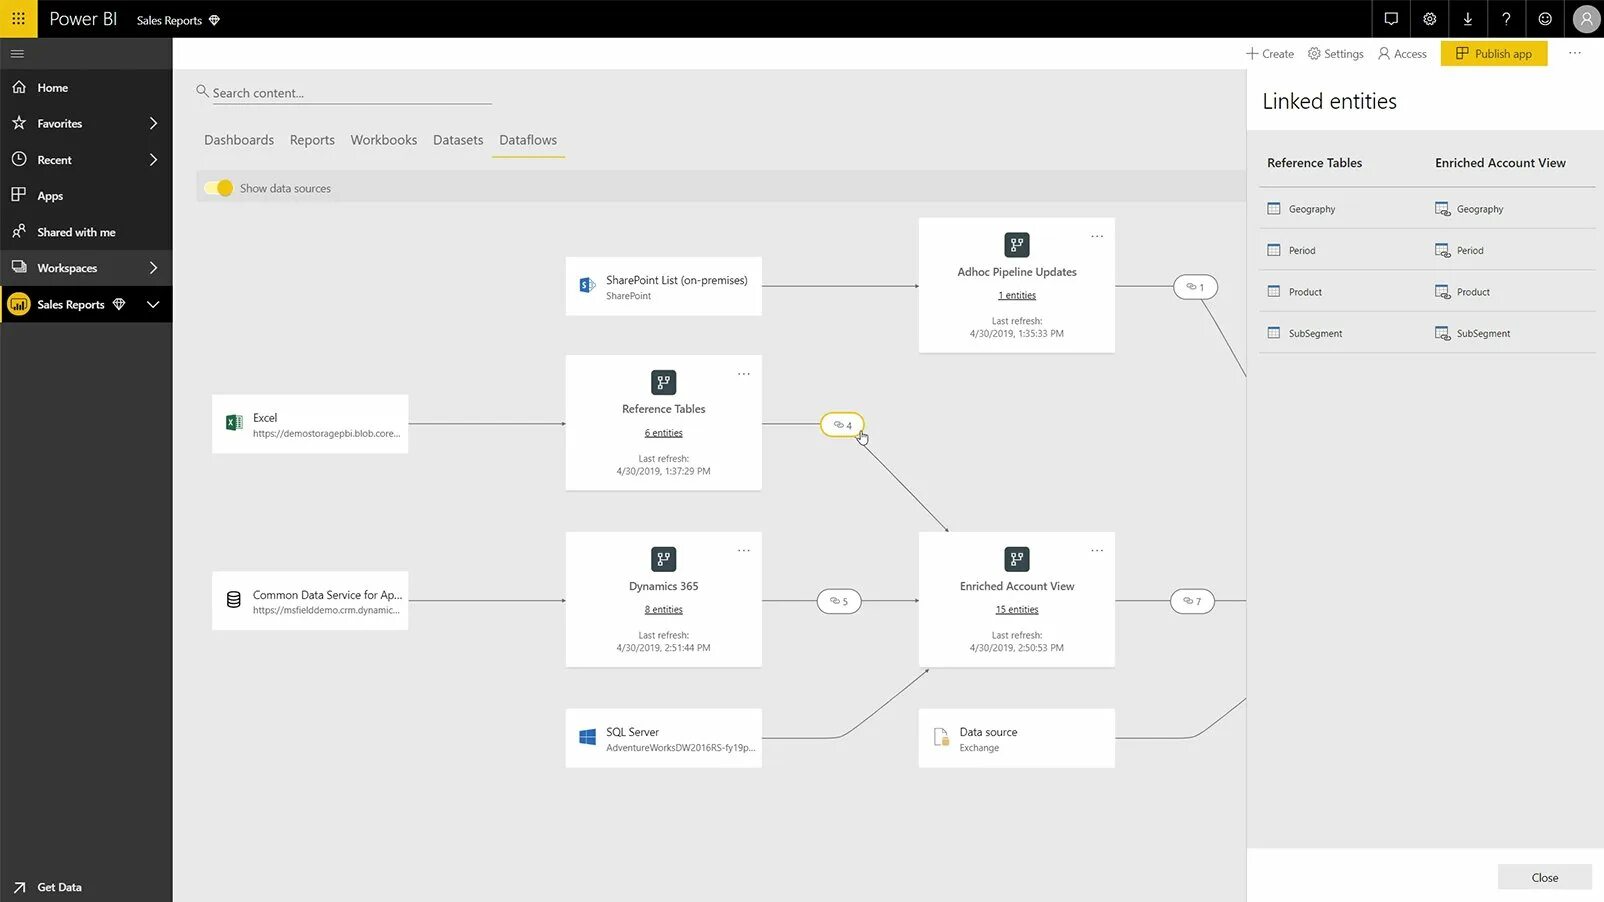1604x902 pixels.
Task: Click the Enriched Account View dataflow icon
Action: coord(1017,559)
